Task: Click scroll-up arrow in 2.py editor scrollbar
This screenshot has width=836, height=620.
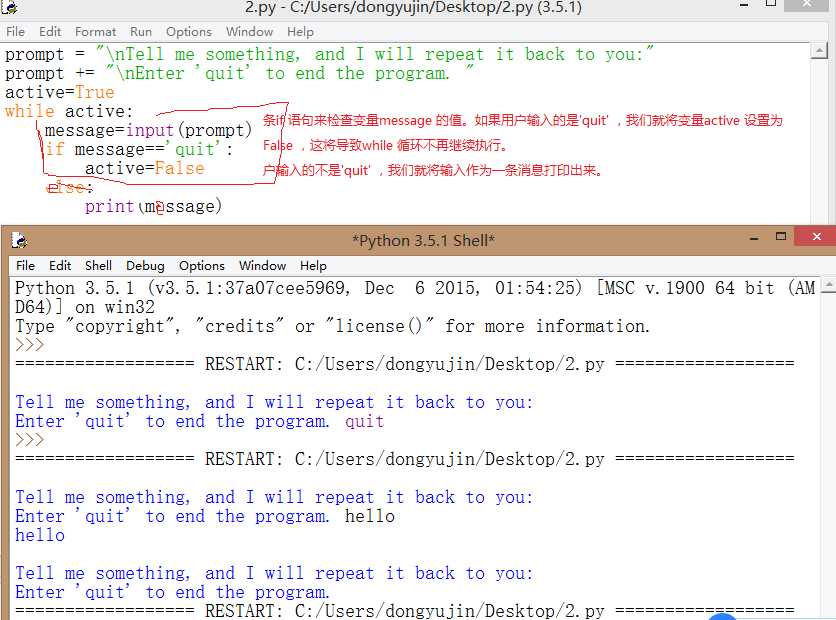Action: (819, 52)
